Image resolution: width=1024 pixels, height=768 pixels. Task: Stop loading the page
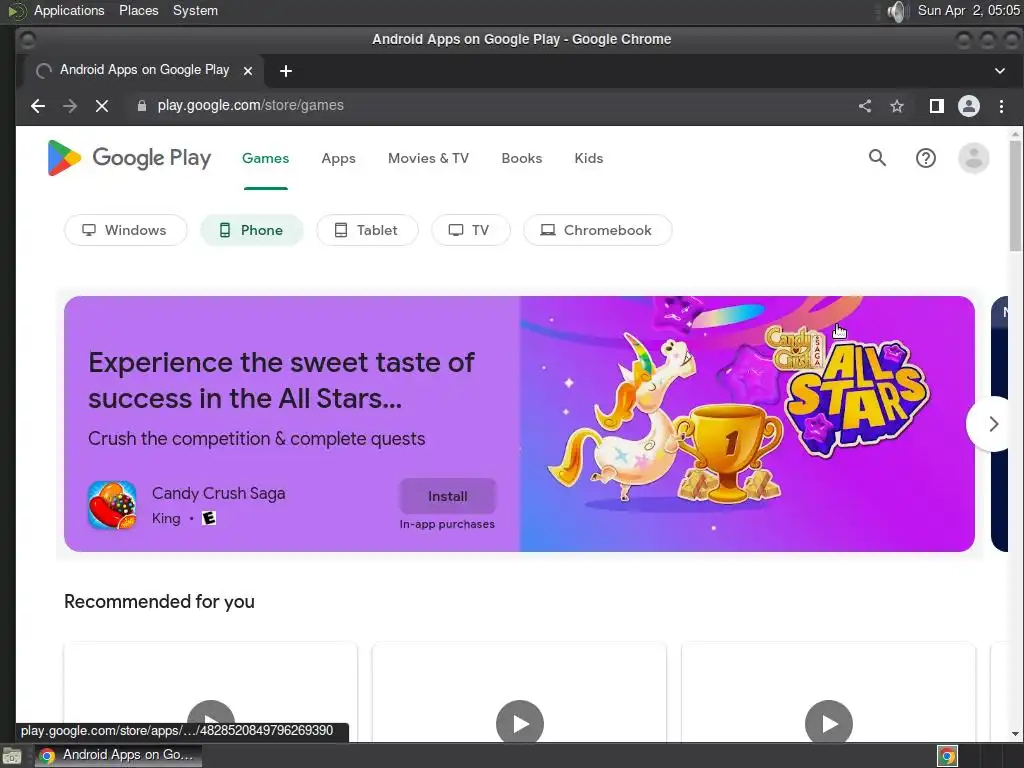(102, 106)
